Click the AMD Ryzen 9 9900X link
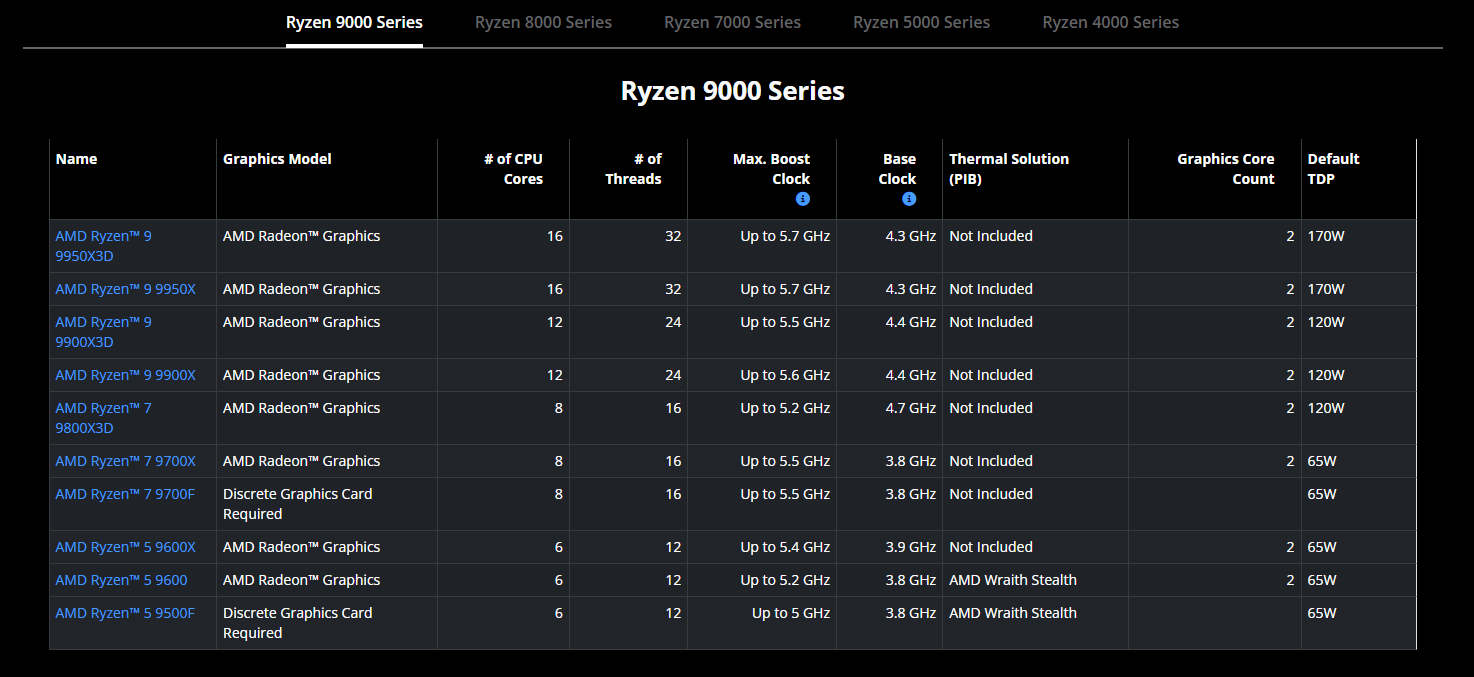This screenshot has width=1474, height=677. click(125, 375)
